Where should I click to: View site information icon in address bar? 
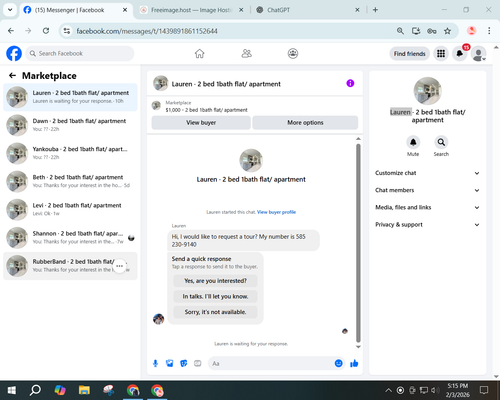pos(67,31)
